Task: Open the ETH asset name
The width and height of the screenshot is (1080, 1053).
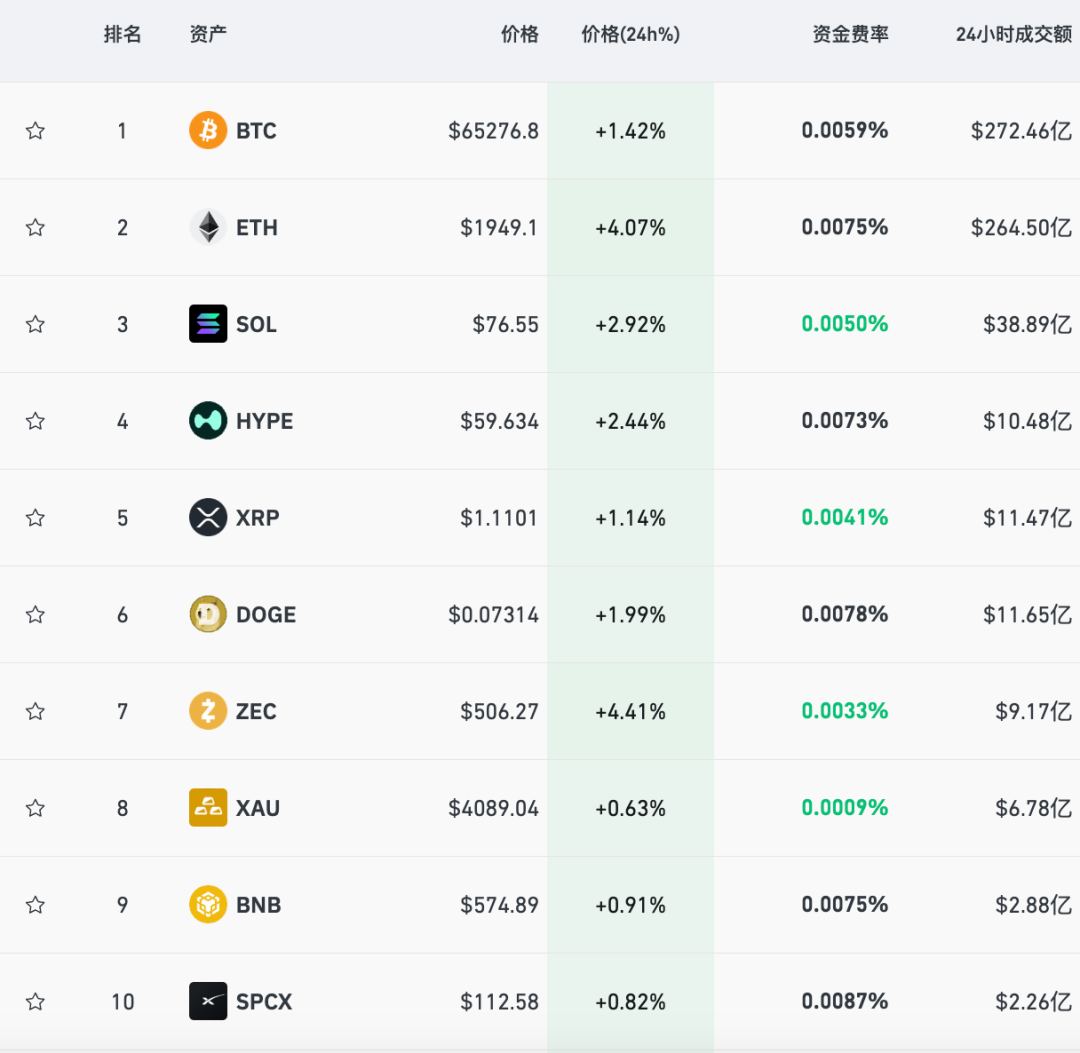Action: point(257,227)
